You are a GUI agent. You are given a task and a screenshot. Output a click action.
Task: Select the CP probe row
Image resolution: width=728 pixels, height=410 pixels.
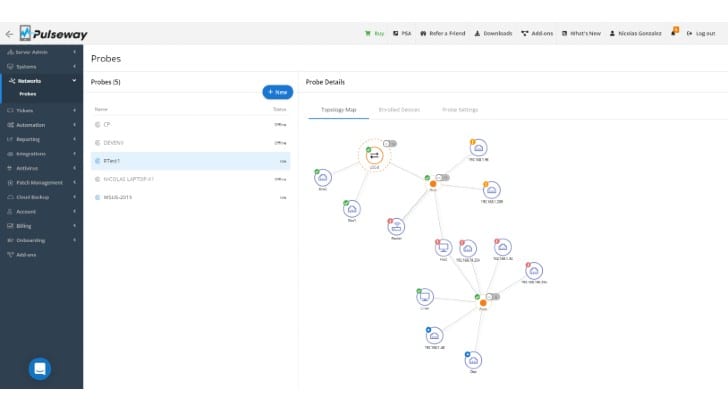tap(190, 124)
